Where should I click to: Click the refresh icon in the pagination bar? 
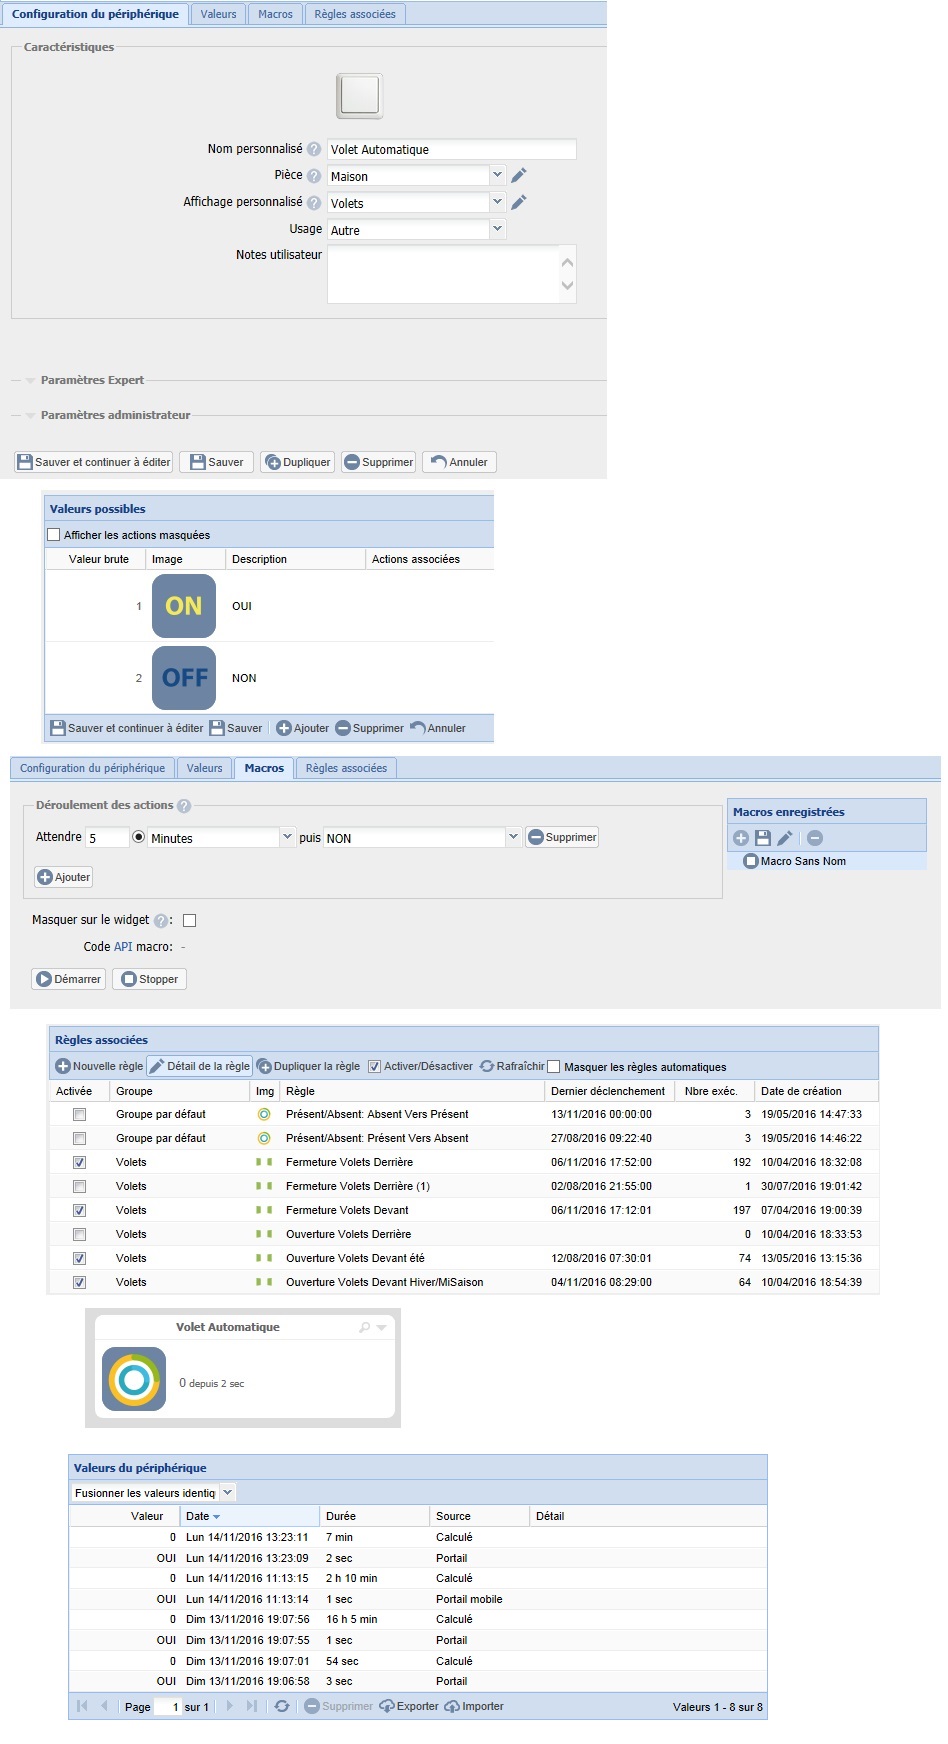pos(282,1706)
